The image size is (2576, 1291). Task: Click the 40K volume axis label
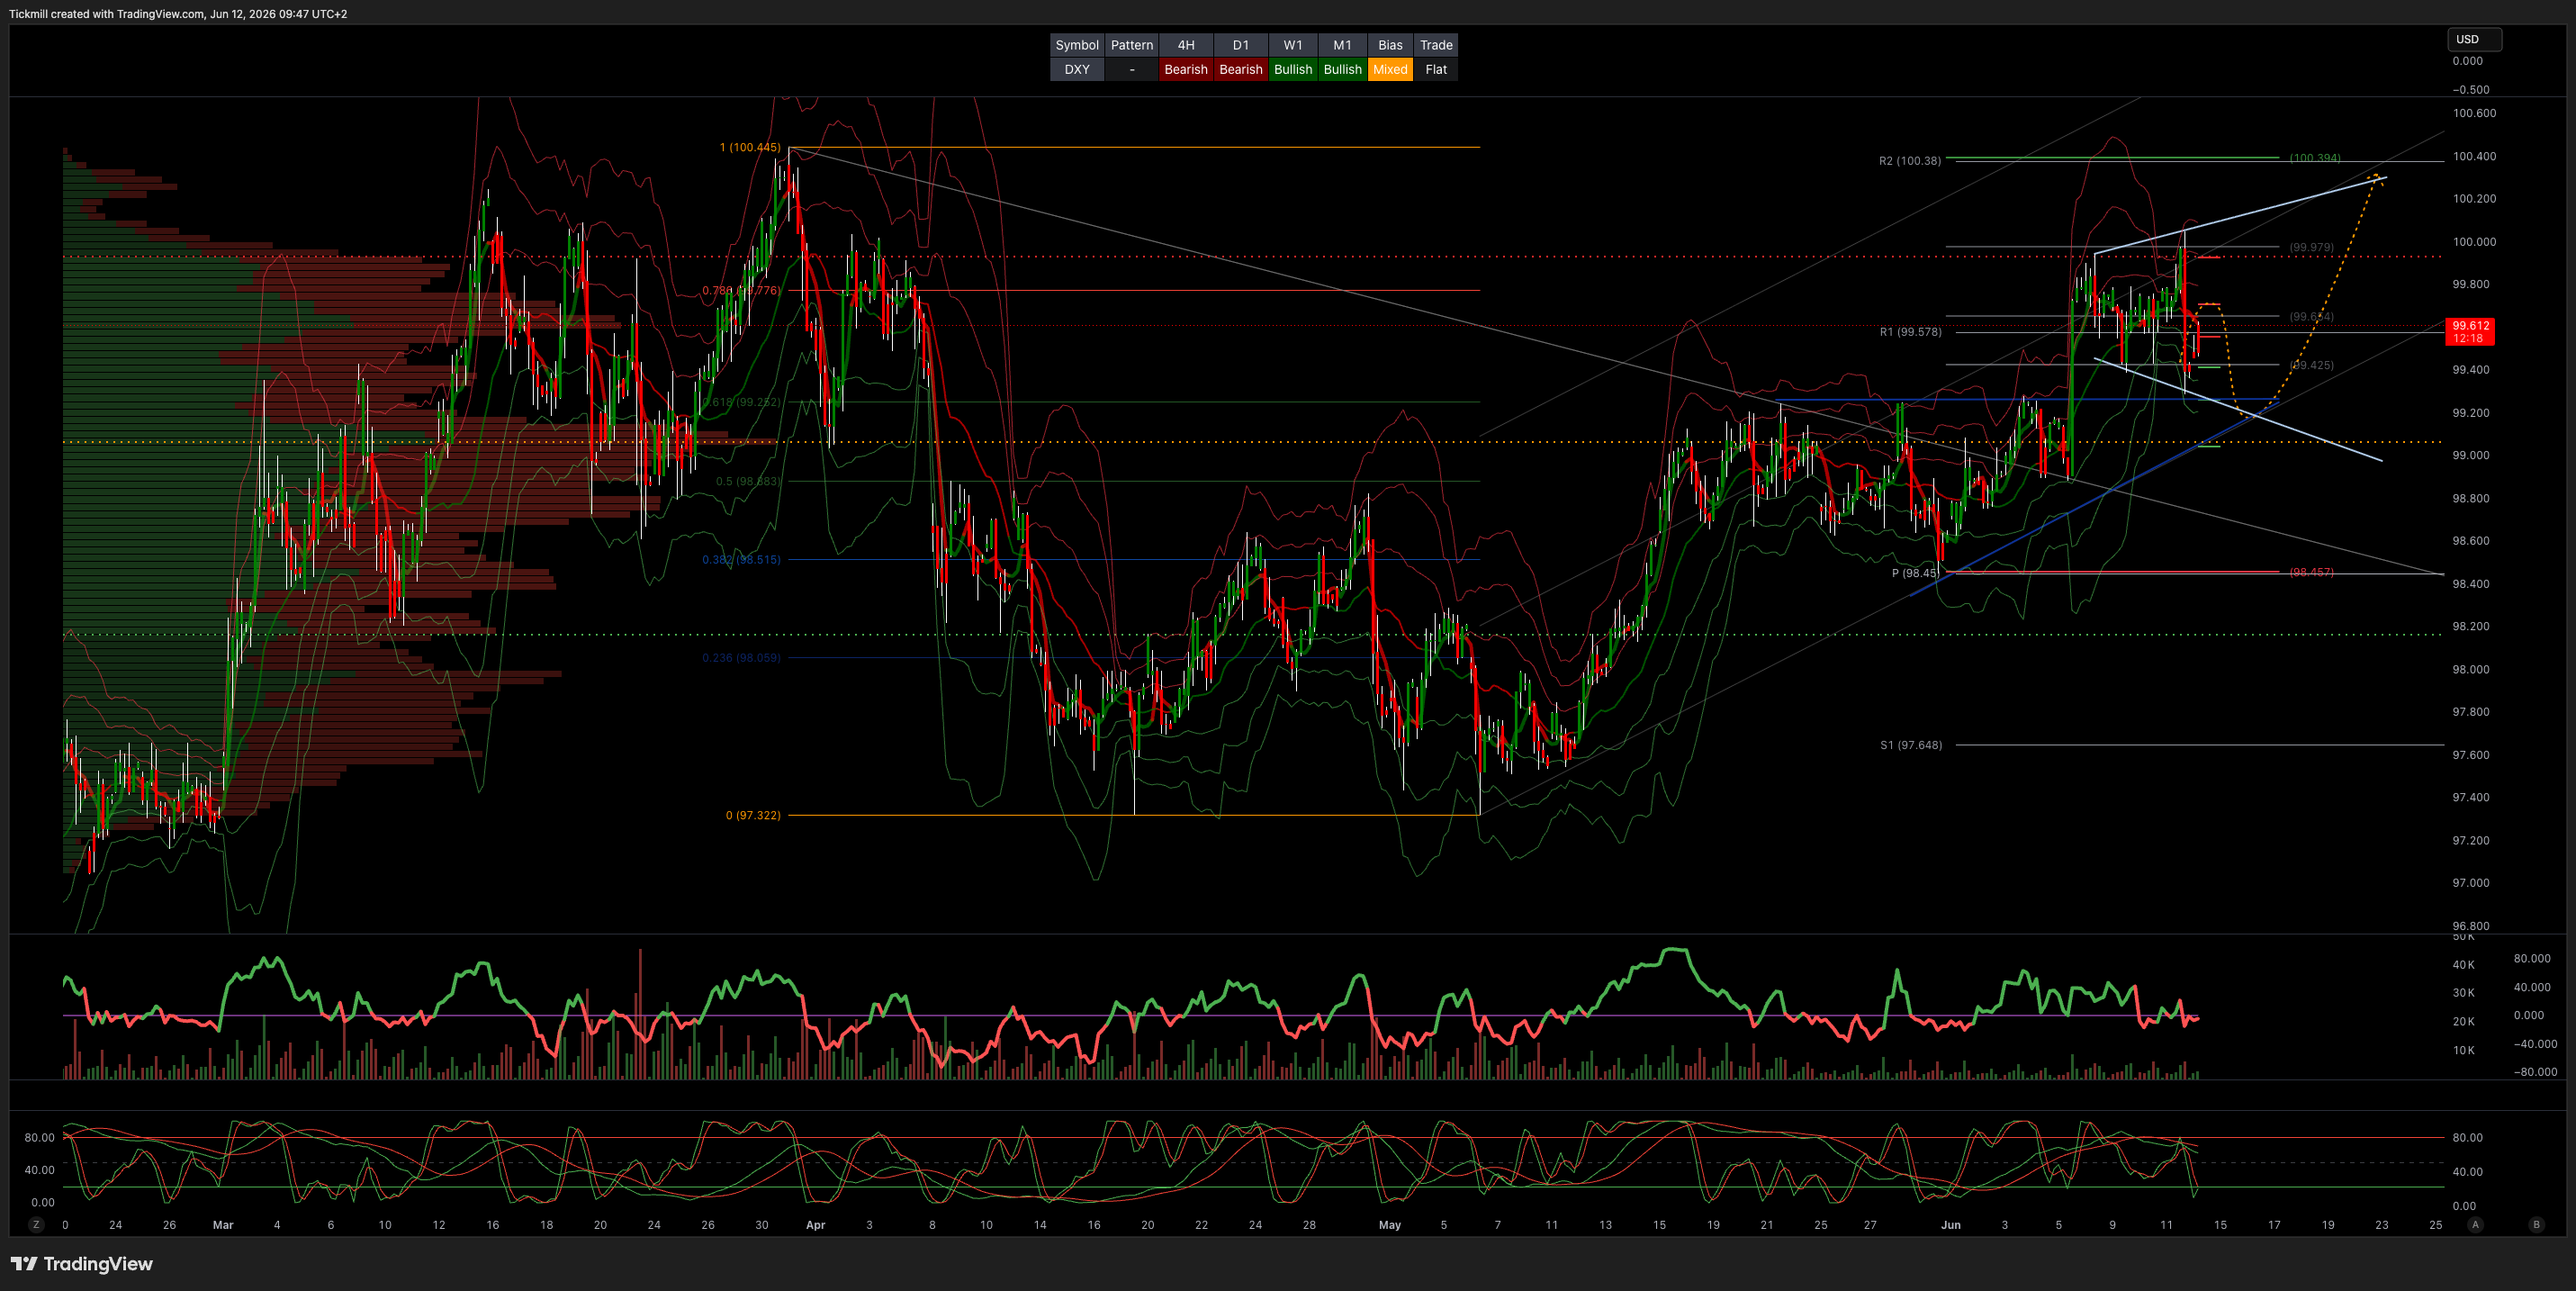[x=2463, y=965]
